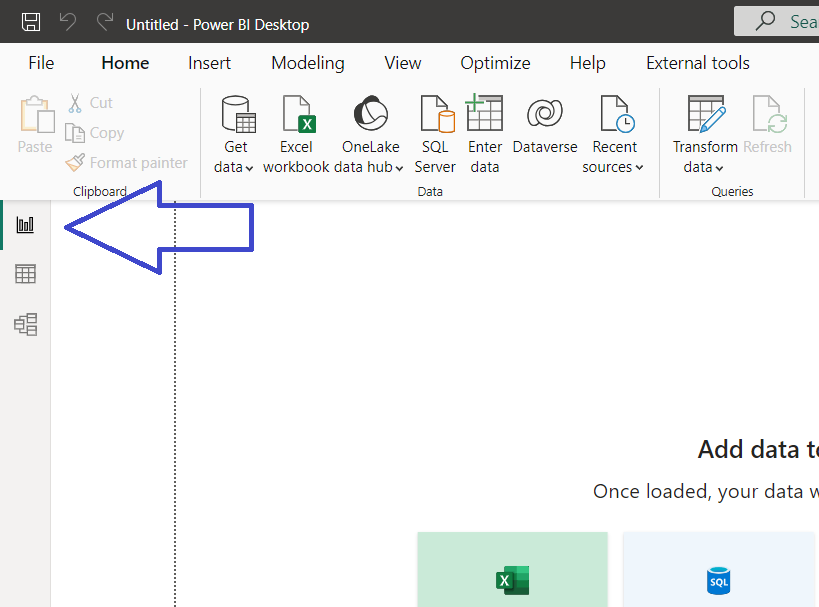Switch to the Modeling tab

click(x=307, y=63)
